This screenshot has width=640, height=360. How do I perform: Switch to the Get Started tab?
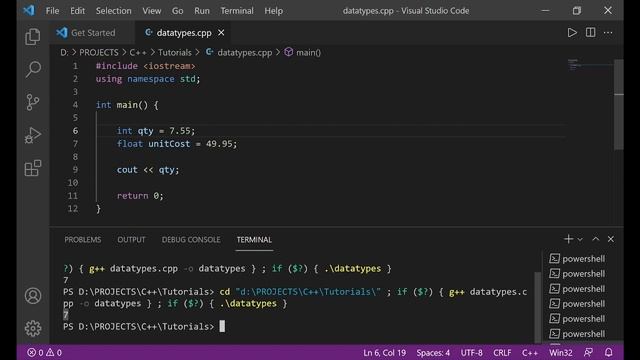click(x=93, y=33)
